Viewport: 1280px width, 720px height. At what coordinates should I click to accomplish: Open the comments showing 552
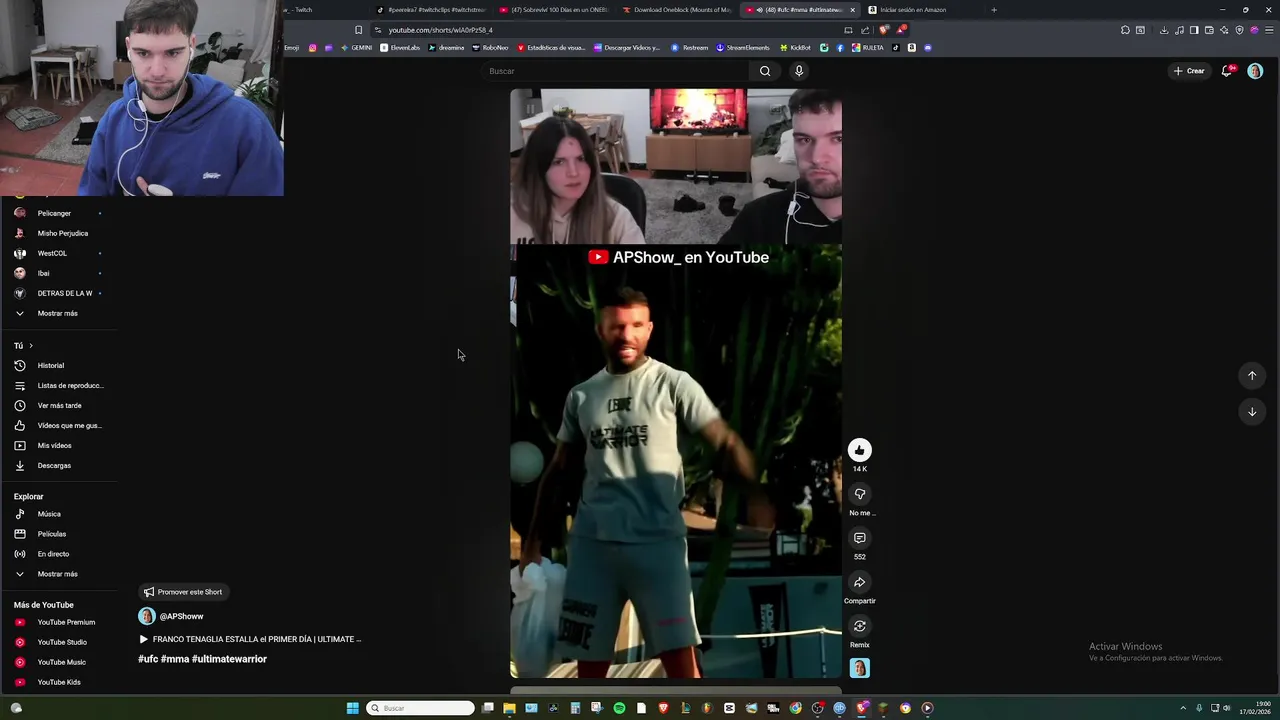859,538
